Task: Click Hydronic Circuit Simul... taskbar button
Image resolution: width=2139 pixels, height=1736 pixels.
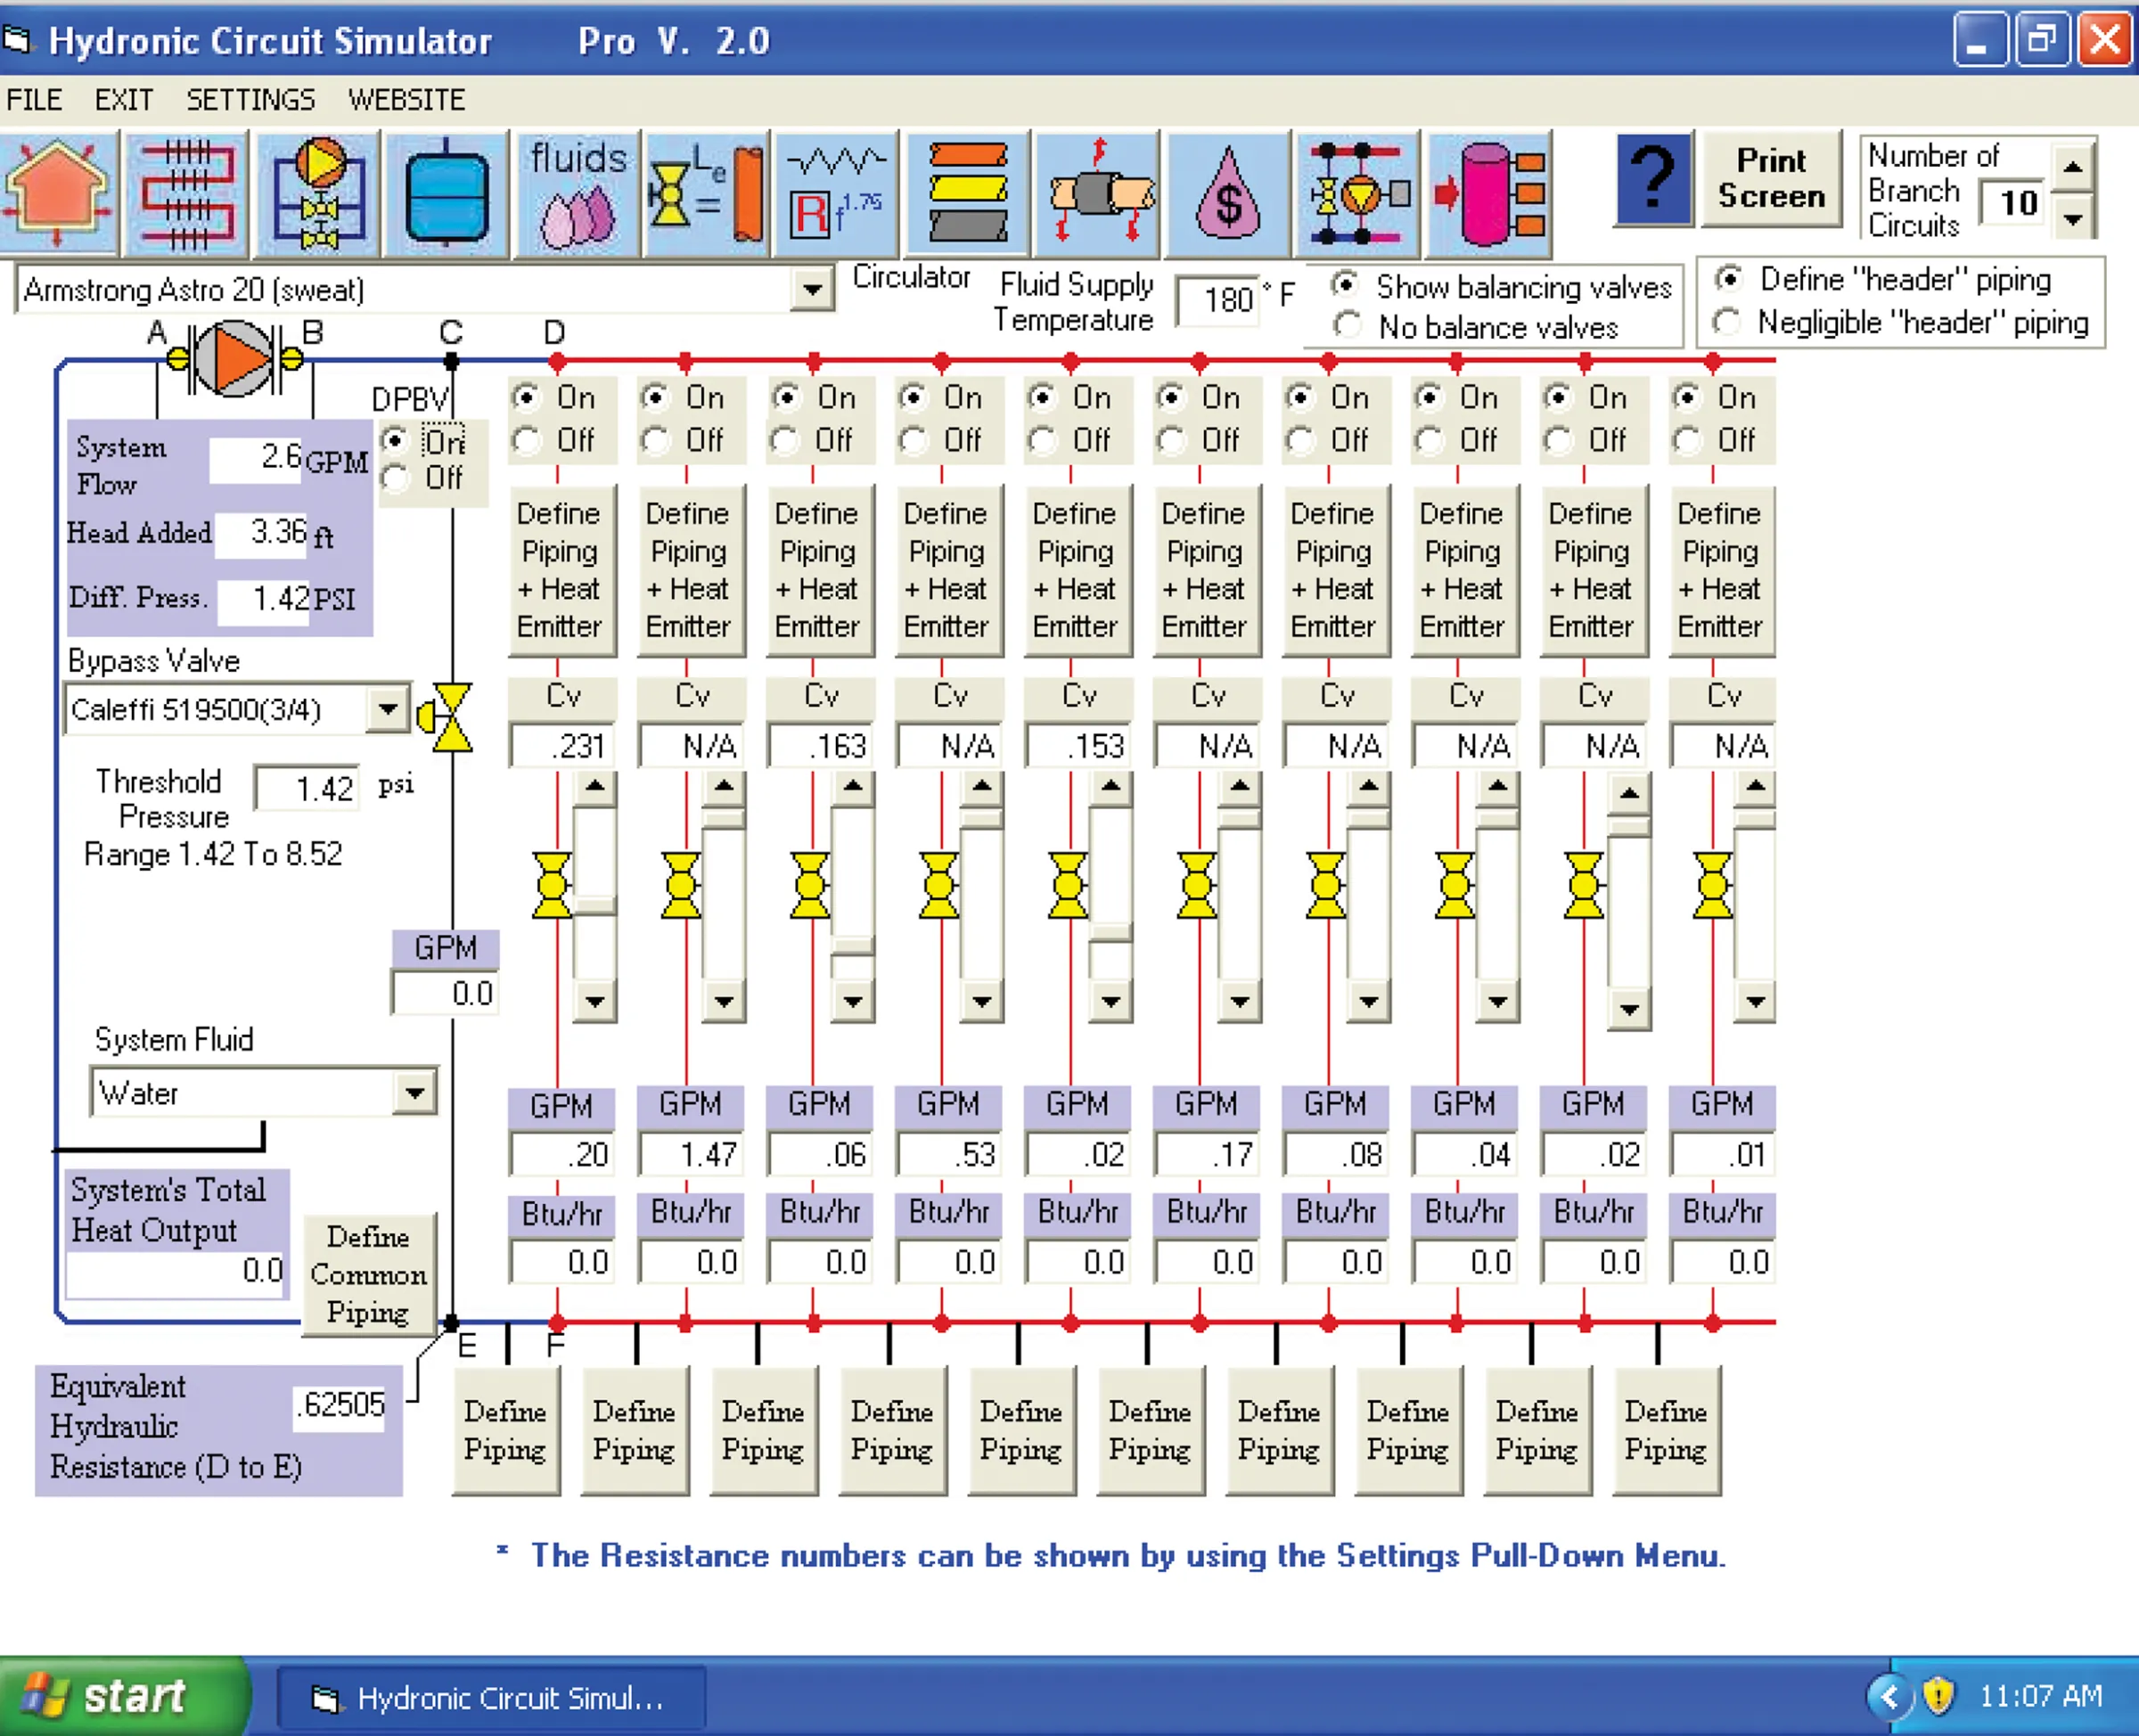Action: [490, 1698]
